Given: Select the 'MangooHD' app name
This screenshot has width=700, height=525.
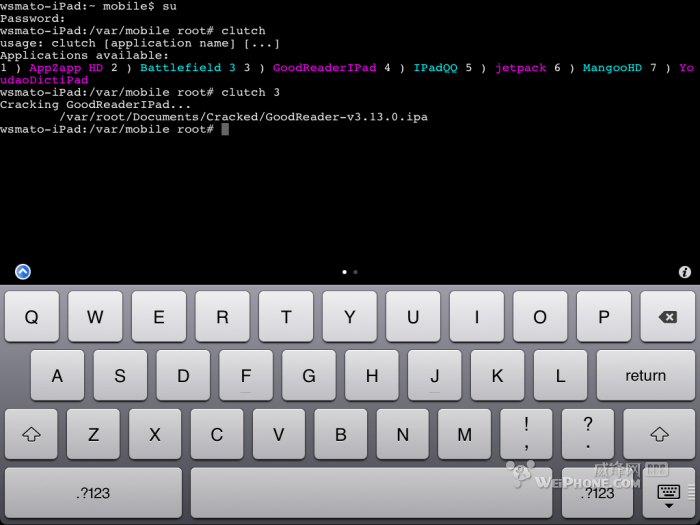Looking at the screenshot, I should [612, 68].
